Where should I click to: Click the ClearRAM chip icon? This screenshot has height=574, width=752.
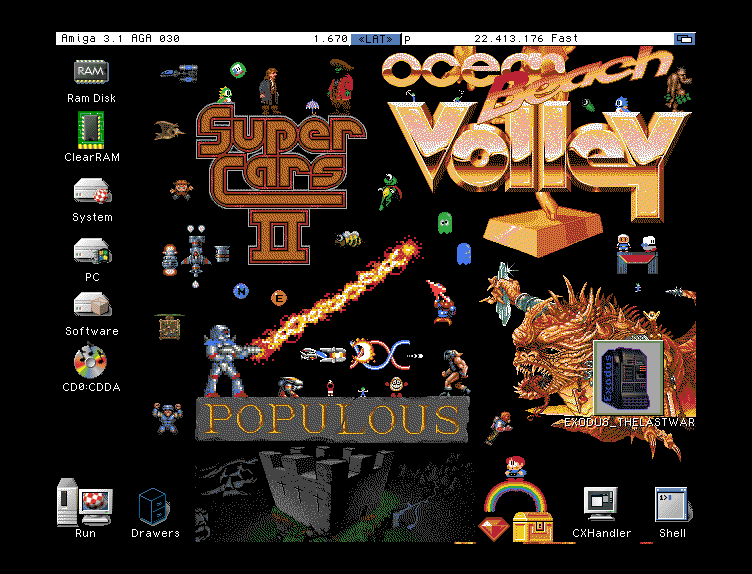91,129
